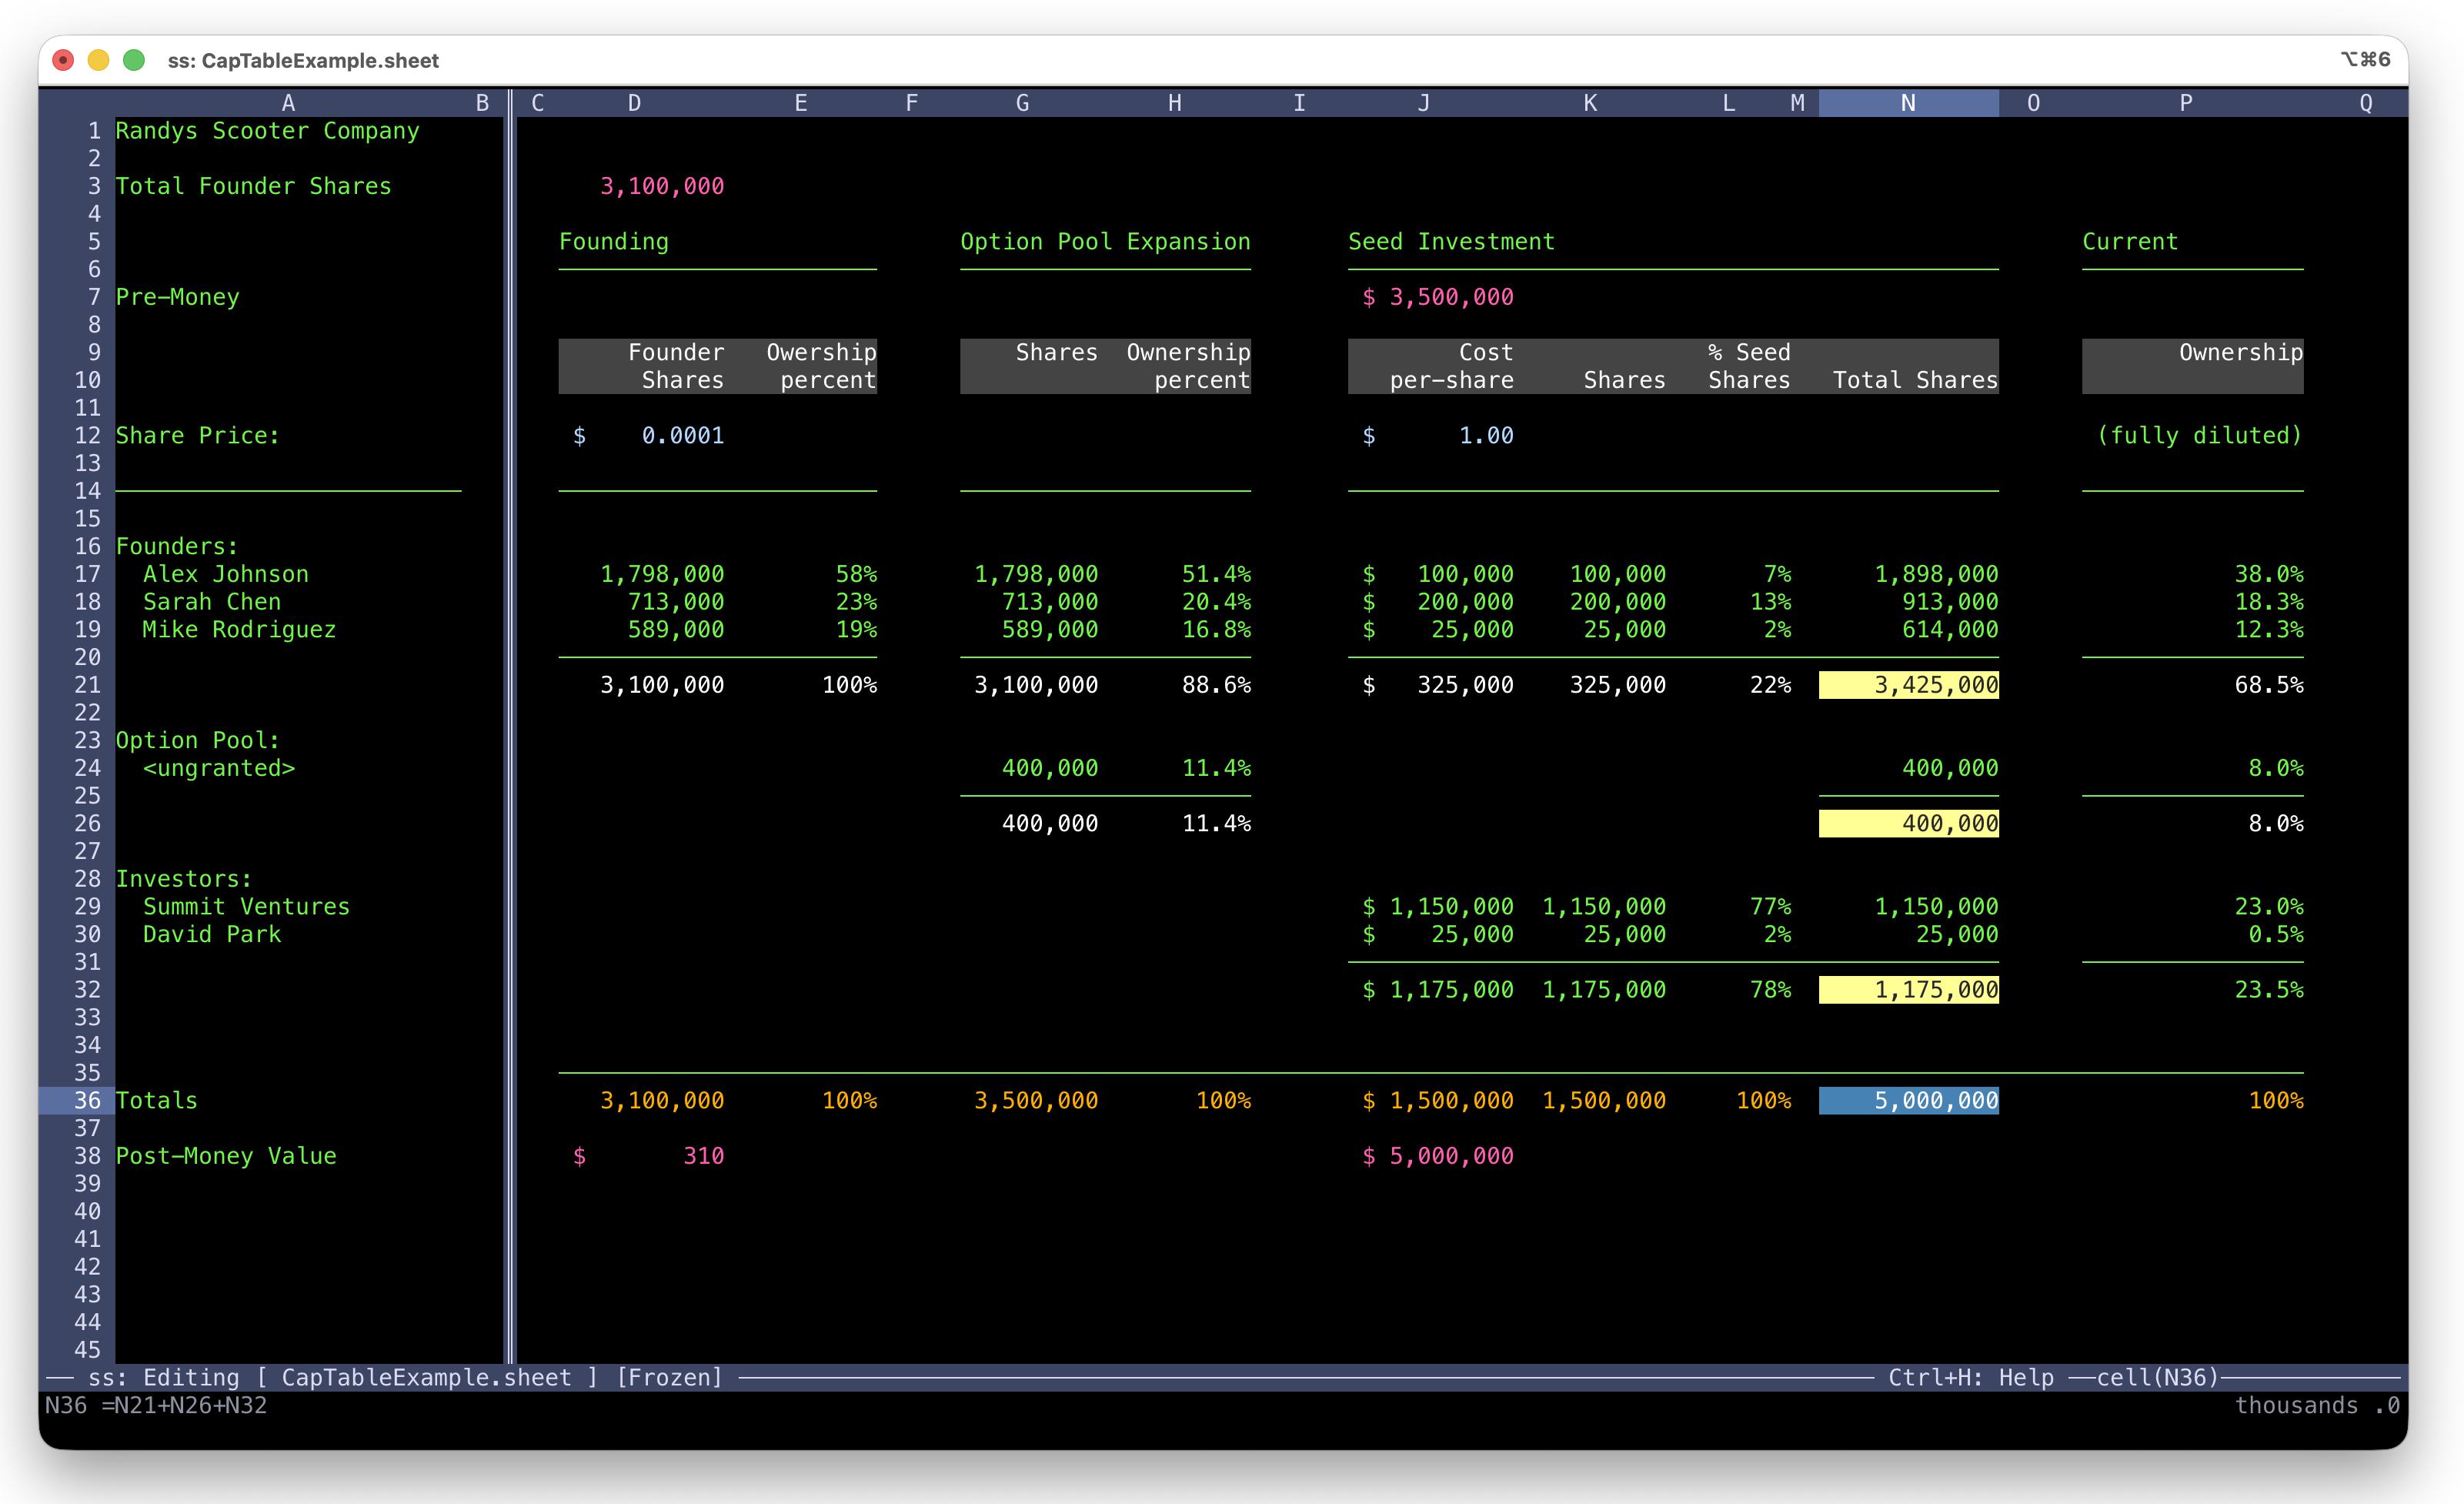The height and width of the screenshot is (1504, 2464).
Task: Click the yellow minimize window button
Action: coord(98,60)
